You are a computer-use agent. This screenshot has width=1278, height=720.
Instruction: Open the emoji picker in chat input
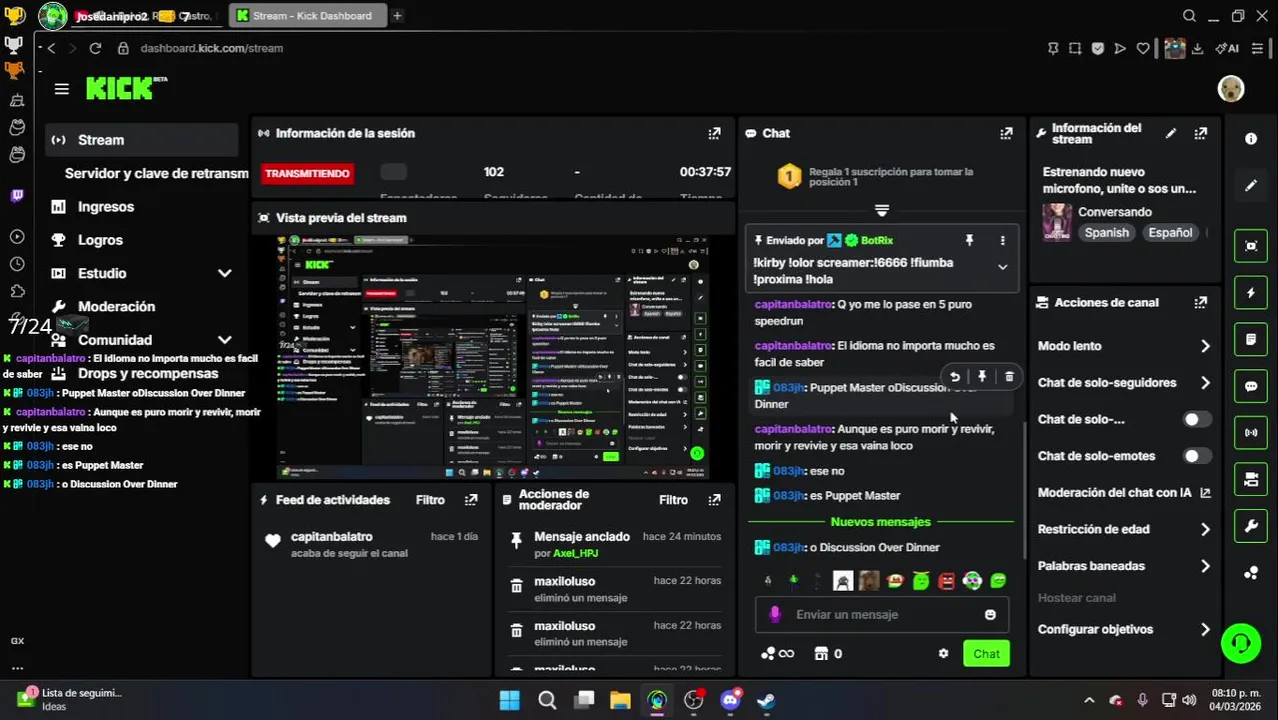[x=990, y=615]
